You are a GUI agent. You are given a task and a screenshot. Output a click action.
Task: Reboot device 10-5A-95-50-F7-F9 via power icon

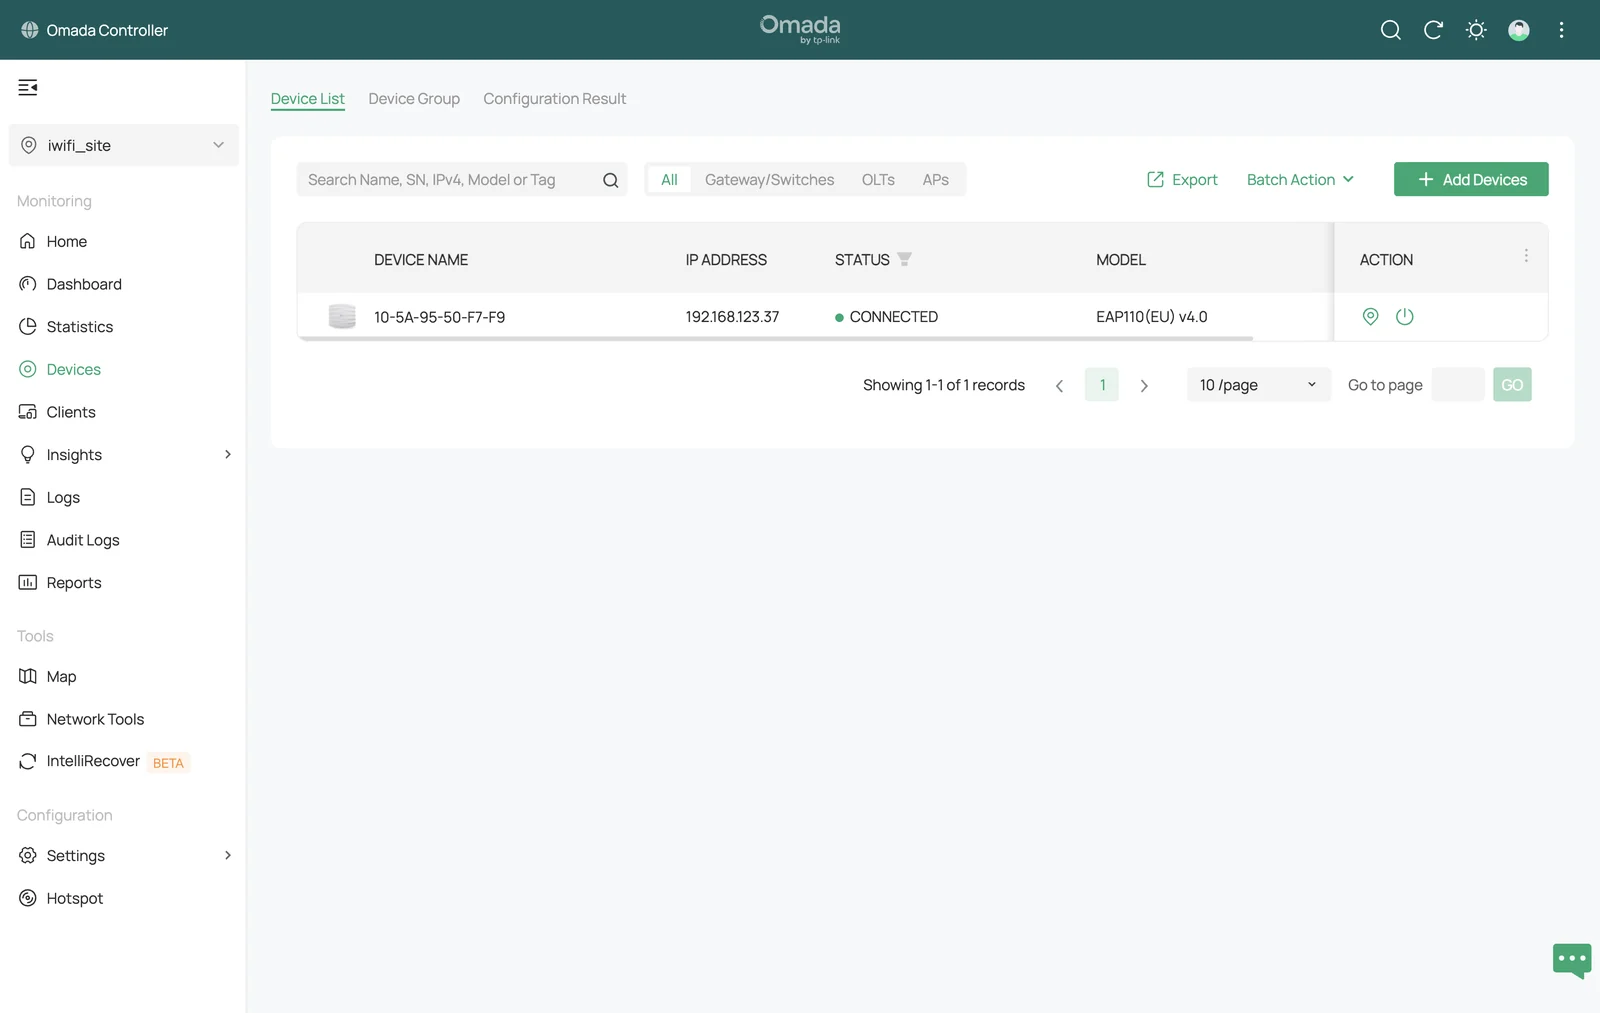[x=1405, y=317]
